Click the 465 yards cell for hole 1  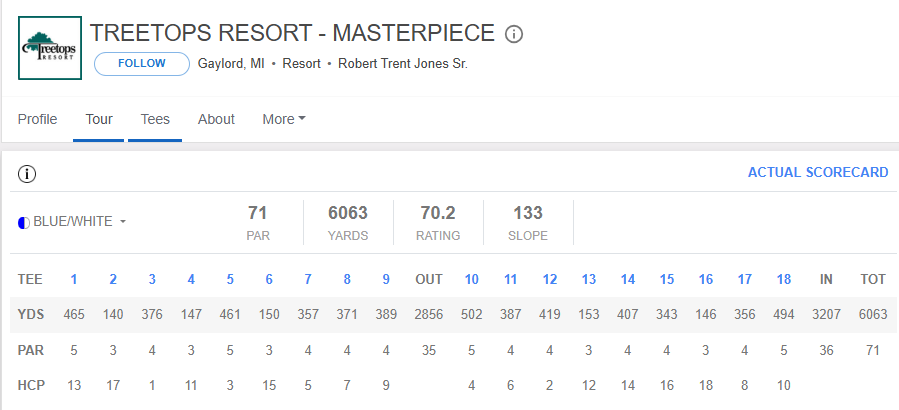pos(74,315)
